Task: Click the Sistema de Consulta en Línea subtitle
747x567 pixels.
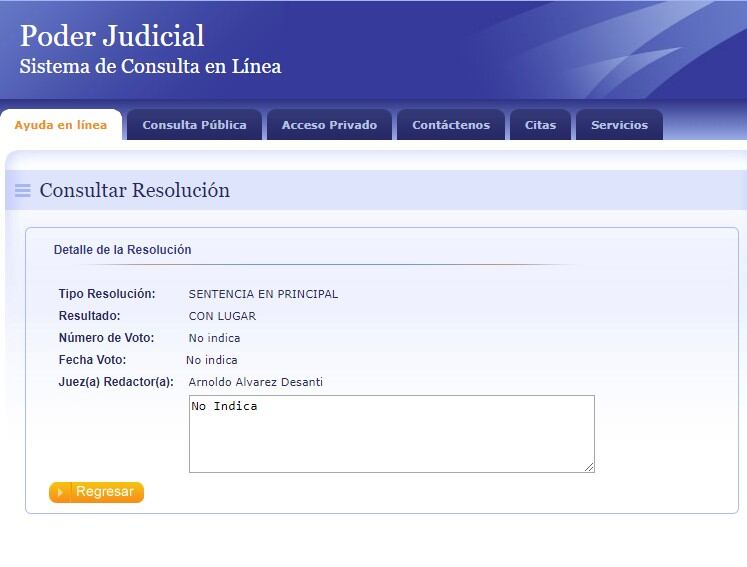Action: (x=150, y=67)
